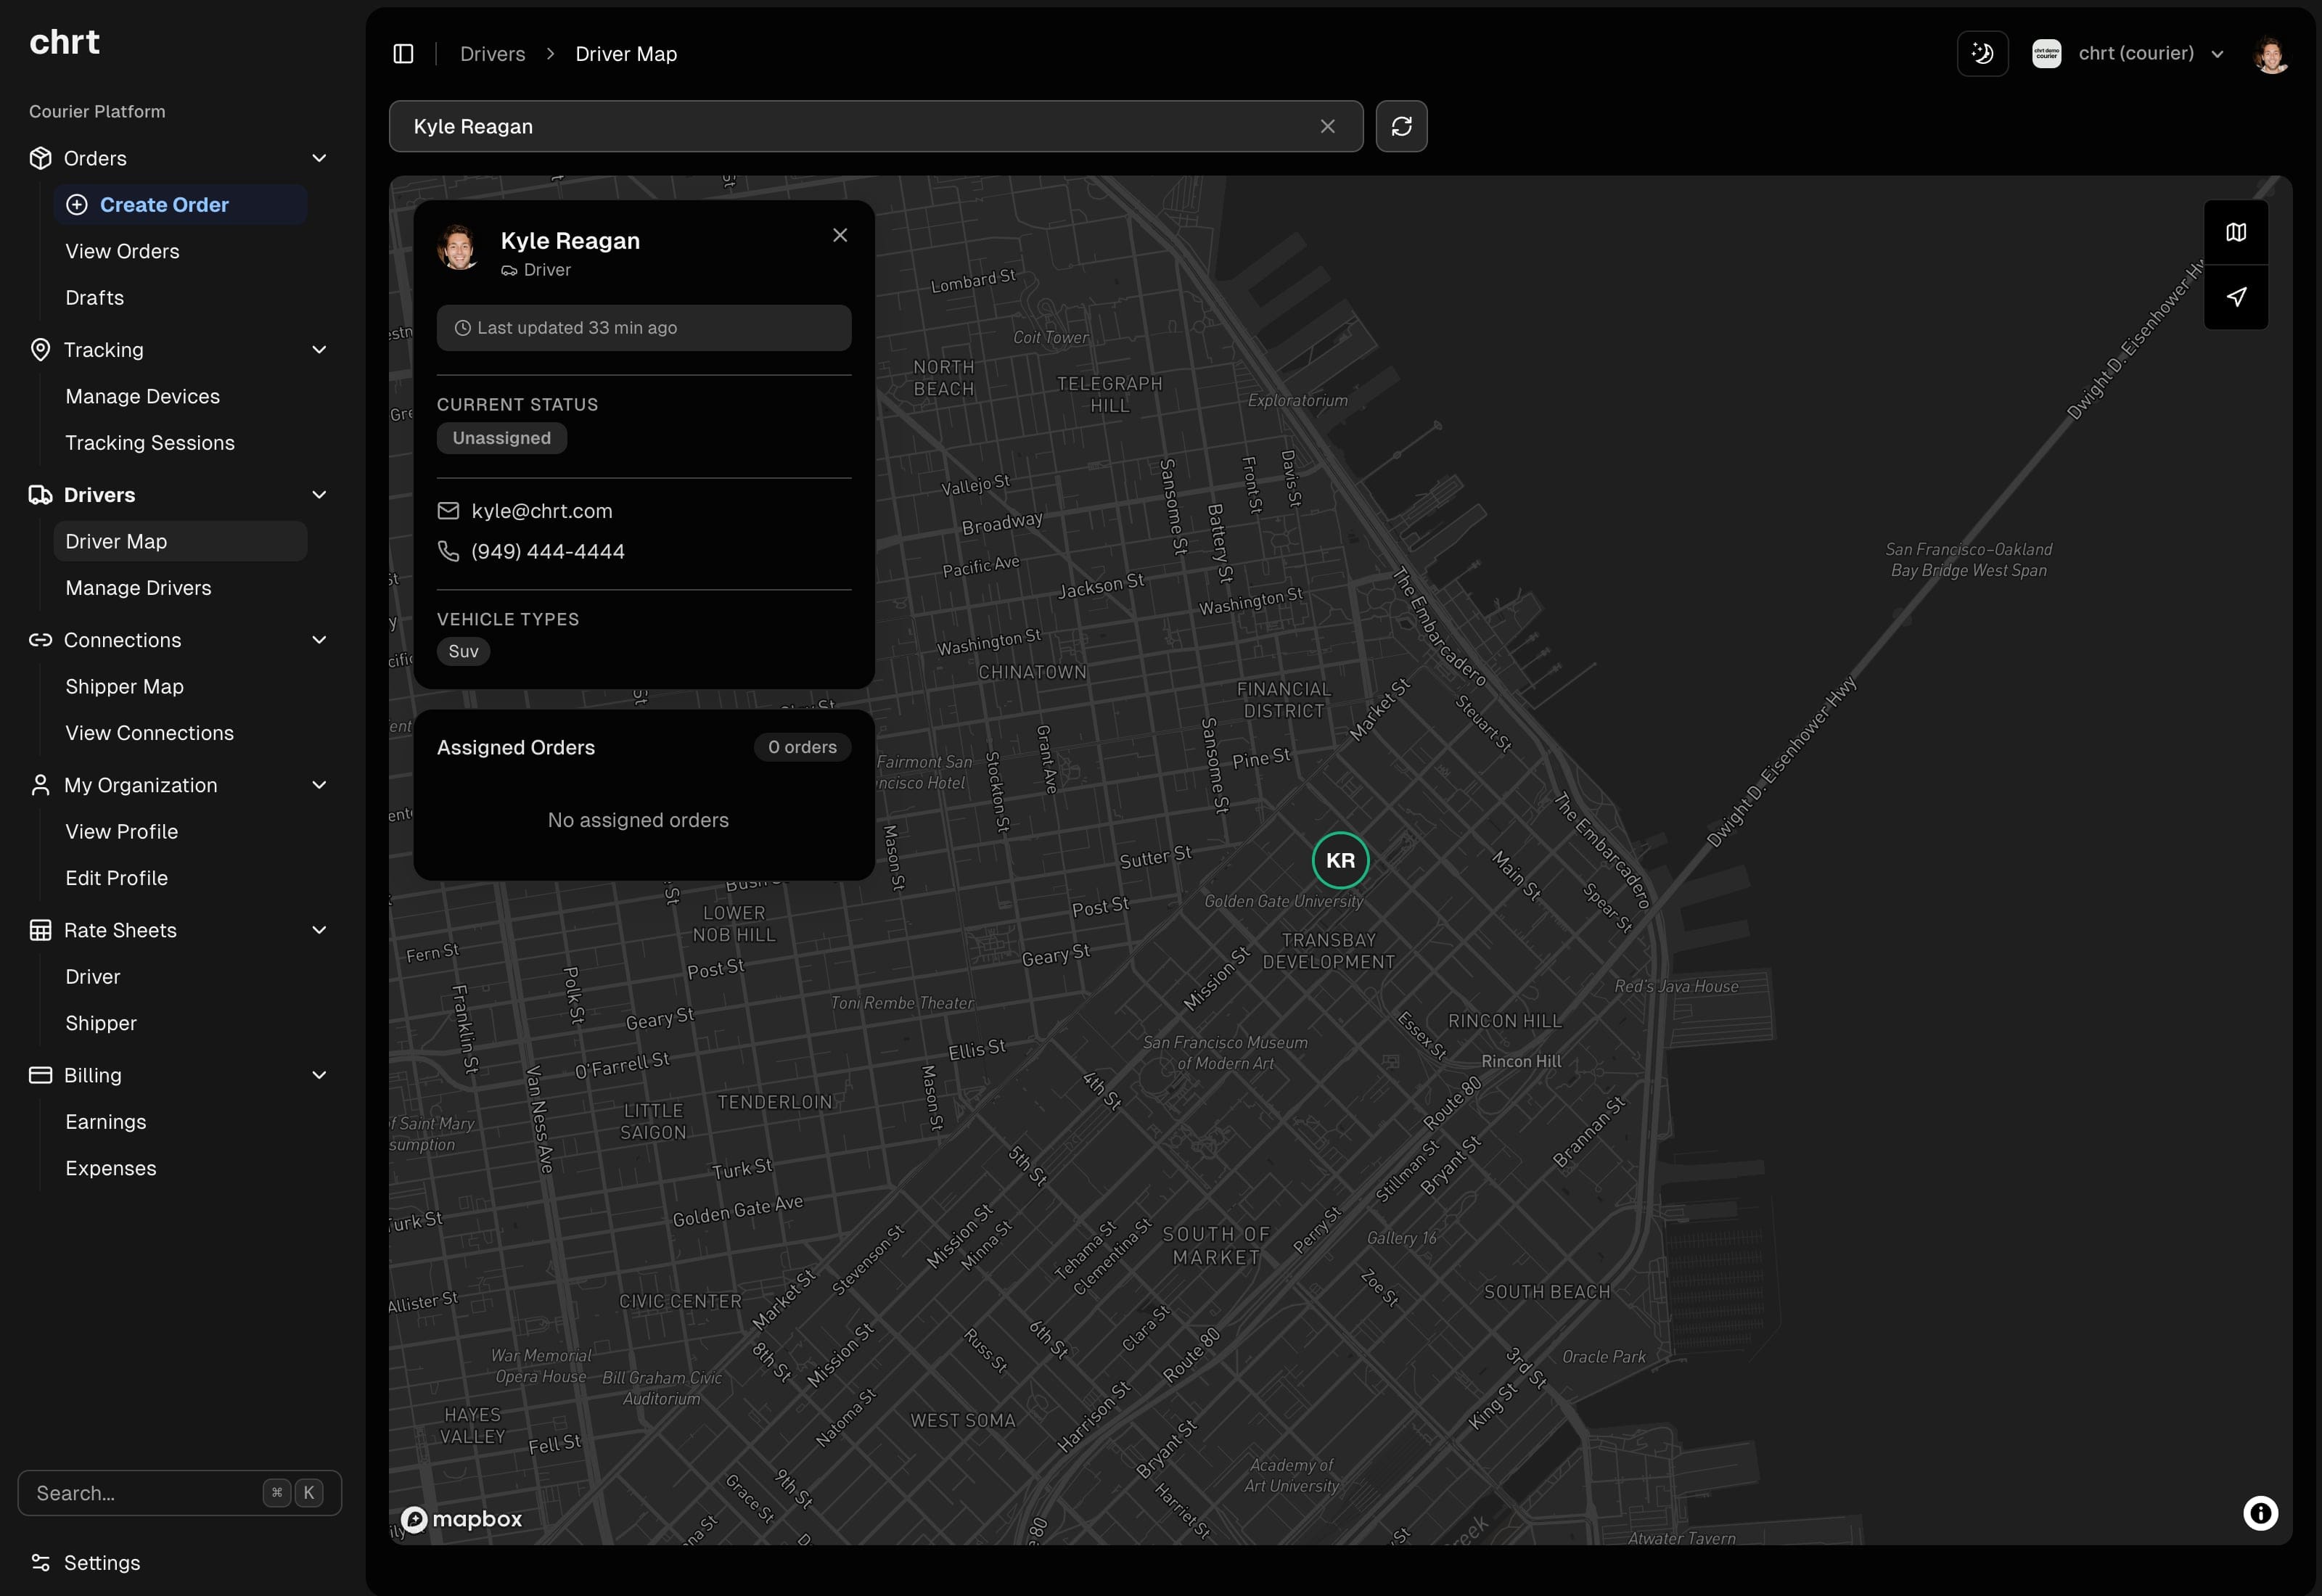Click the navigation arrow icon on the map
This screenshot has width=2322, height=1596.
2237,296
